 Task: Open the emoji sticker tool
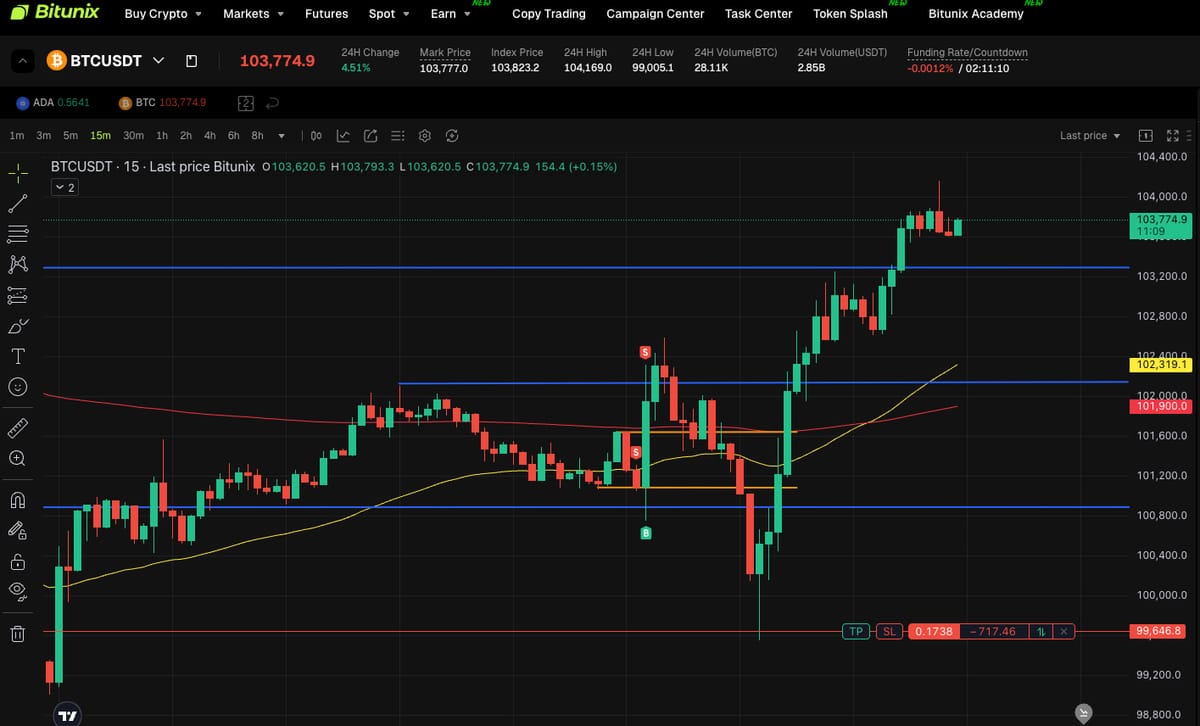tap(18, 386)
